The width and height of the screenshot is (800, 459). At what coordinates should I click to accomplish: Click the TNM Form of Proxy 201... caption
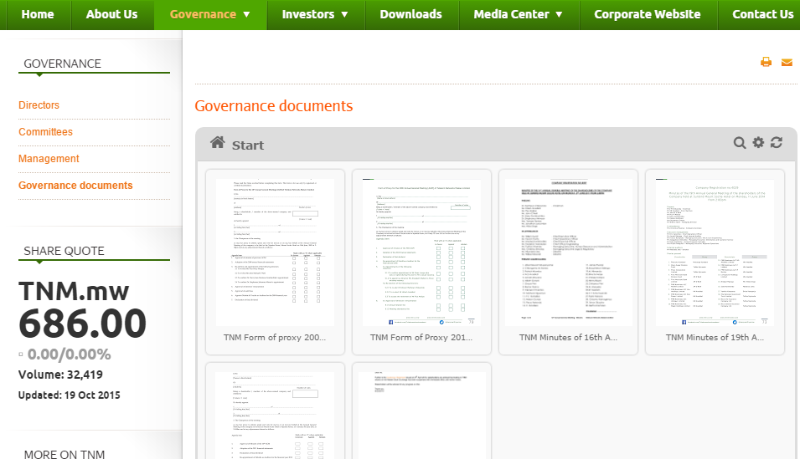pyautogui.click(x=421, y=337)
